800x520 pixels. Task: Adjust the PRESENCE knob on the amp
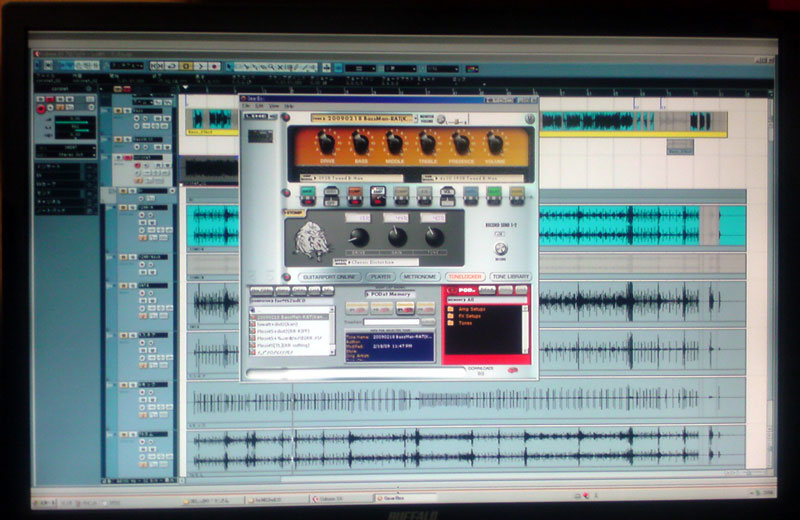(x=461, y=143)
